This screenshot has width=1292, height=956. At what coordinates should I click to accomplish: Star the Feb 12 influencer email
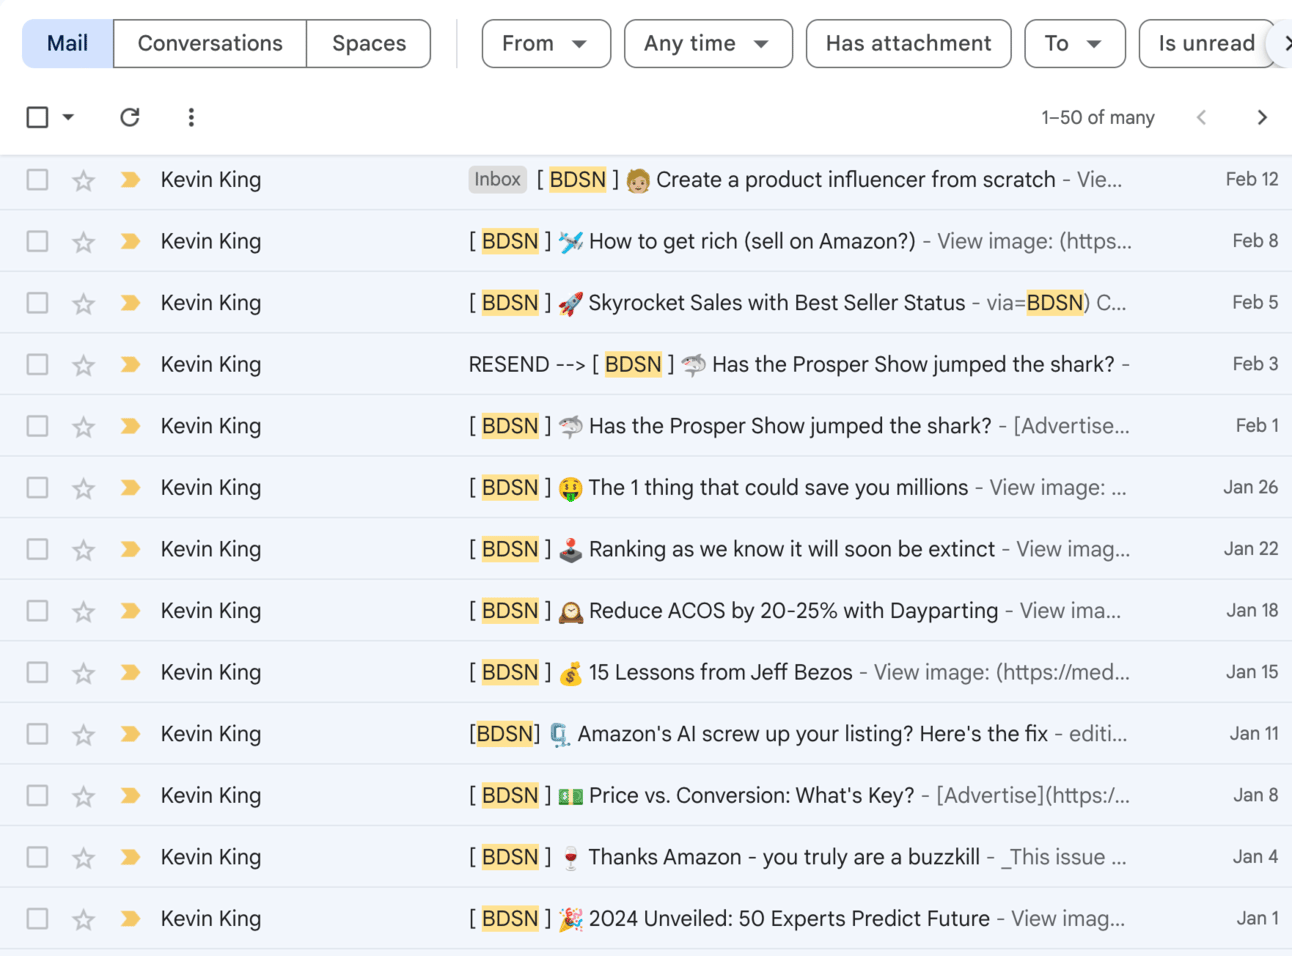click(84, 180)
